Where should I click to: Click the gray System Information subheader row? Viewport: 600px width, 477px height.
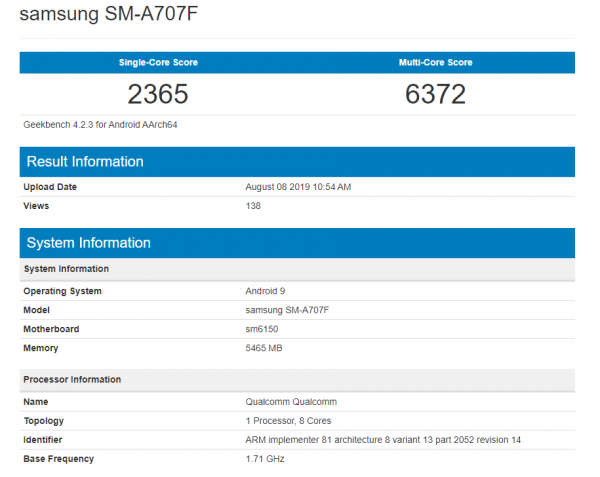[297, 269]
